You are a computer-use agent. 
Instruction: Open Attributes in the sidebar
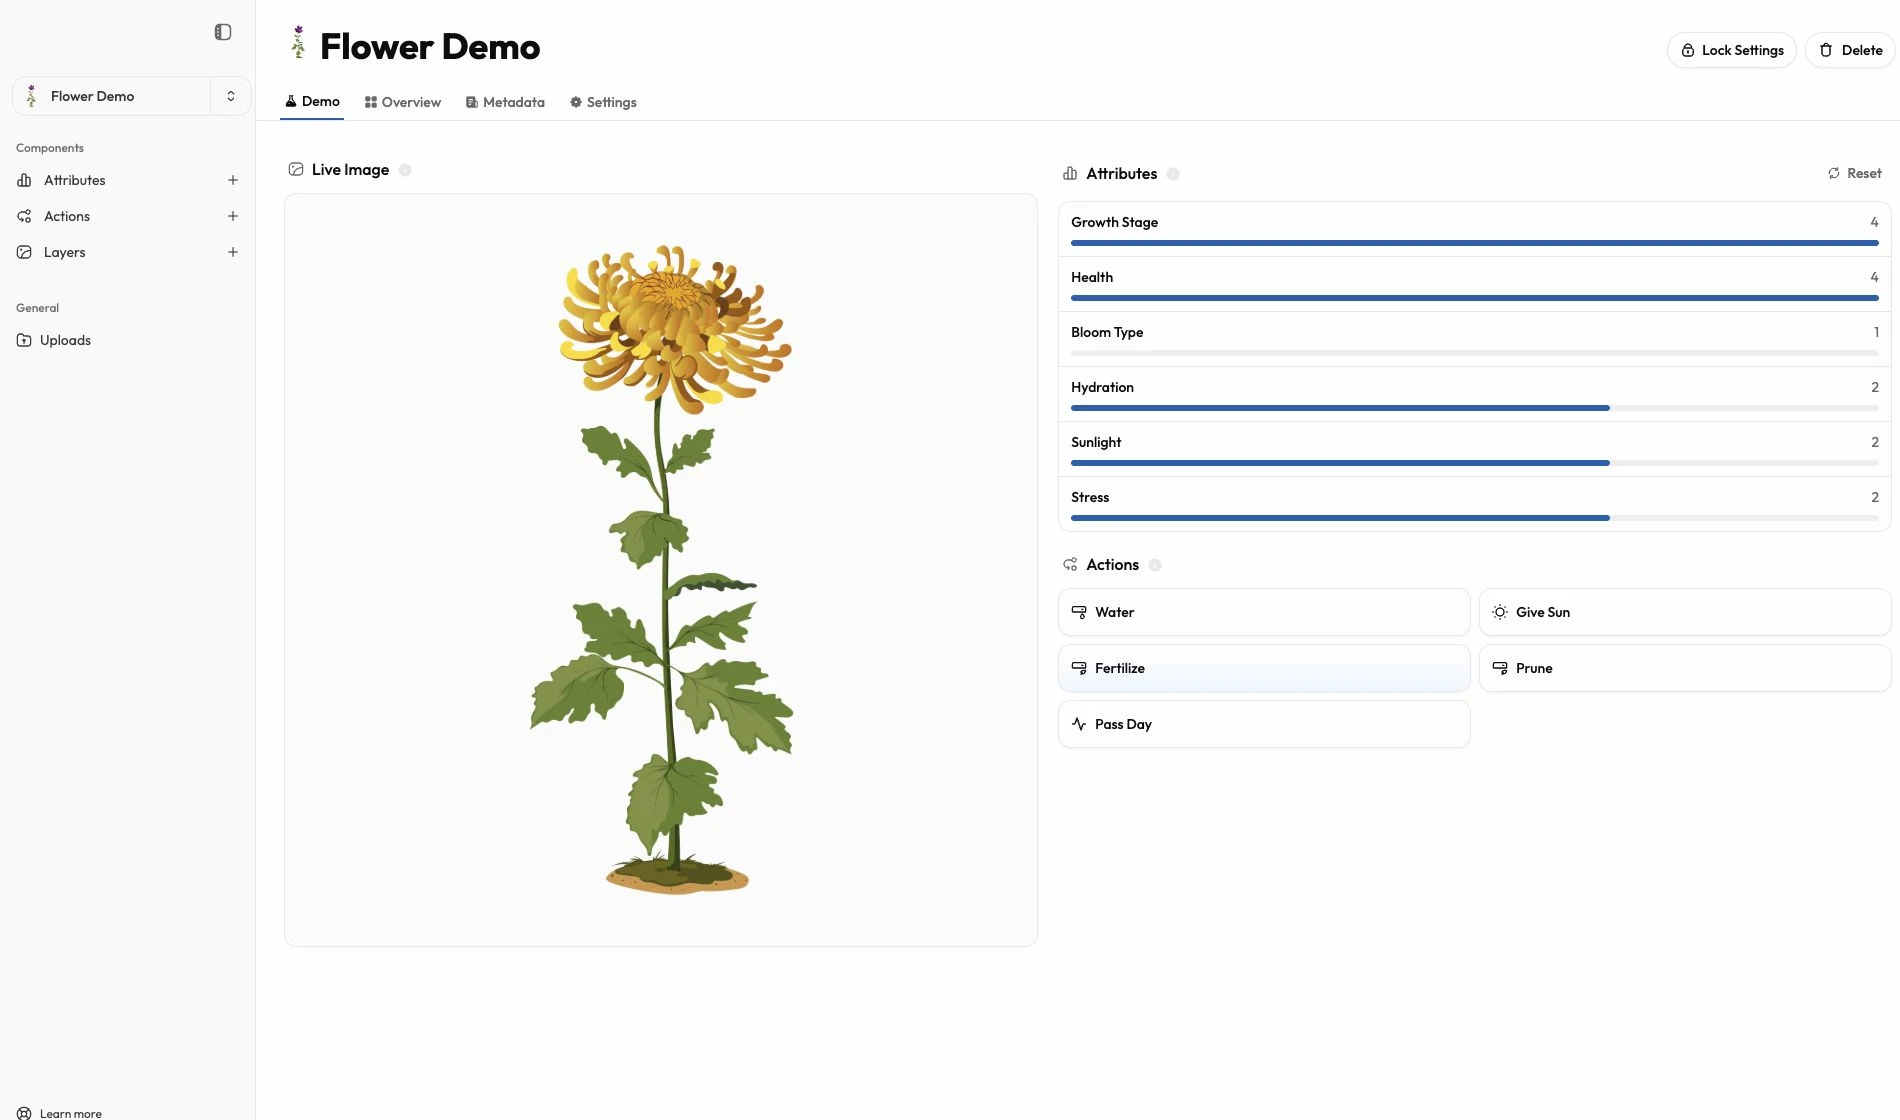pos(75,180)
